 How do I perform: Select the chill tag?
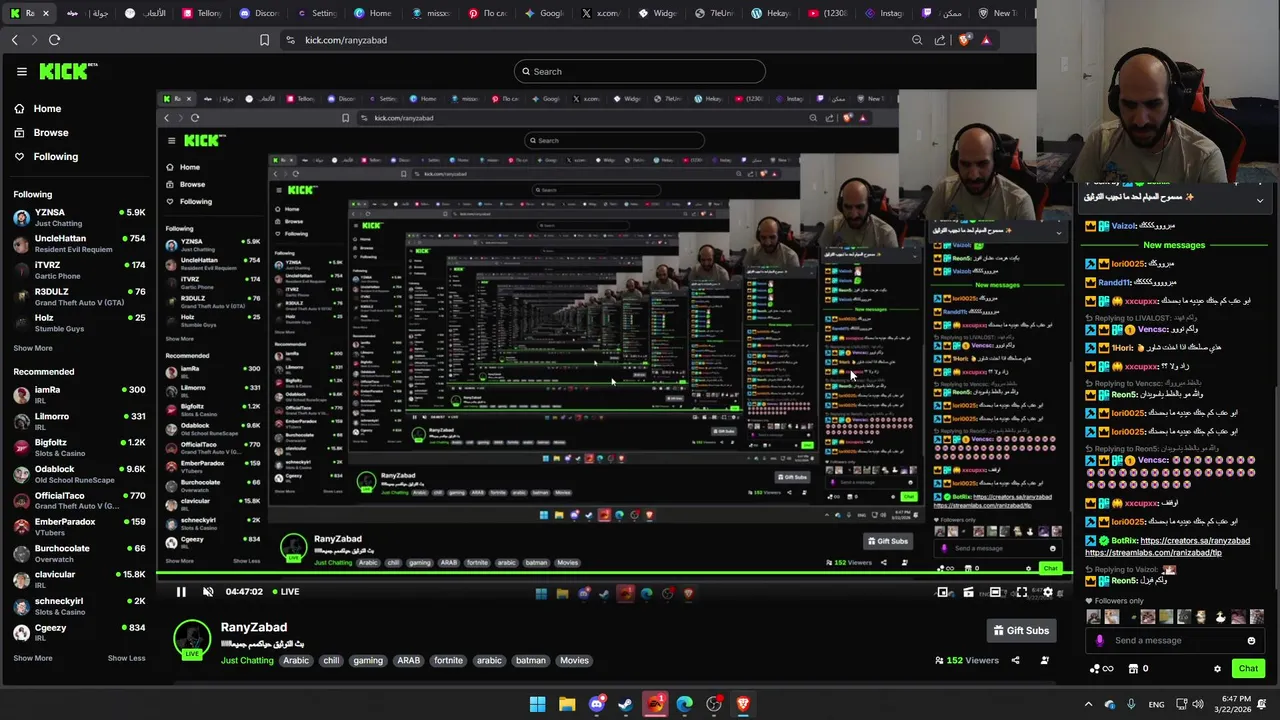[x=331, y=660]
